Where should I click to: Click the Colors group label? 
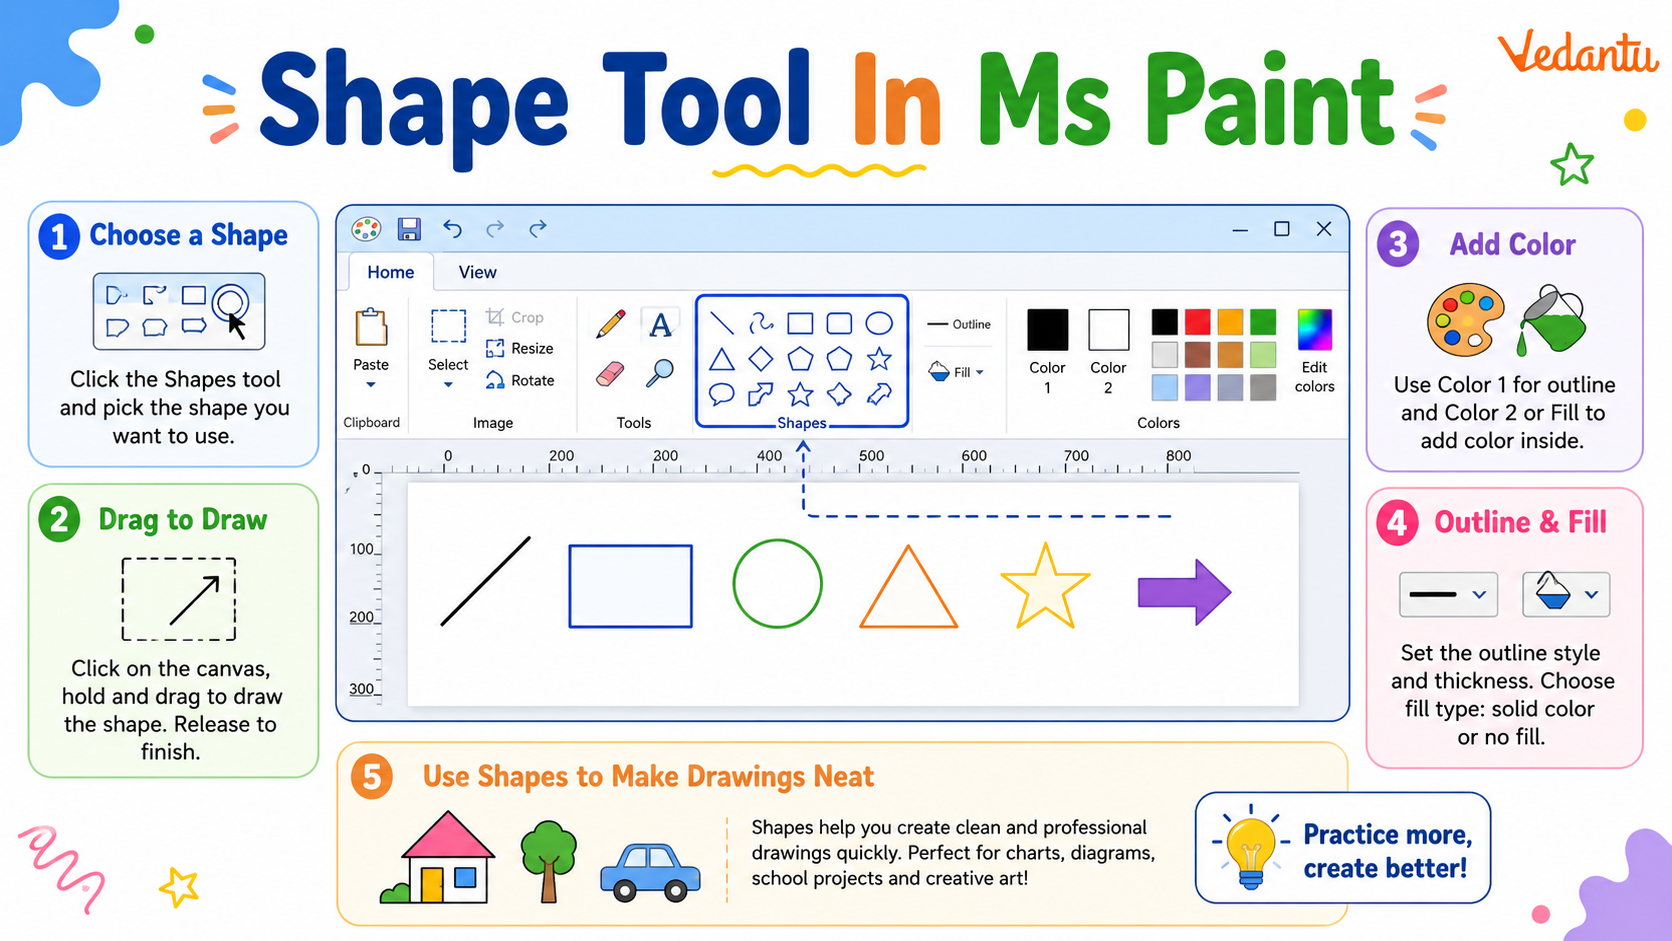[1158, 423]
